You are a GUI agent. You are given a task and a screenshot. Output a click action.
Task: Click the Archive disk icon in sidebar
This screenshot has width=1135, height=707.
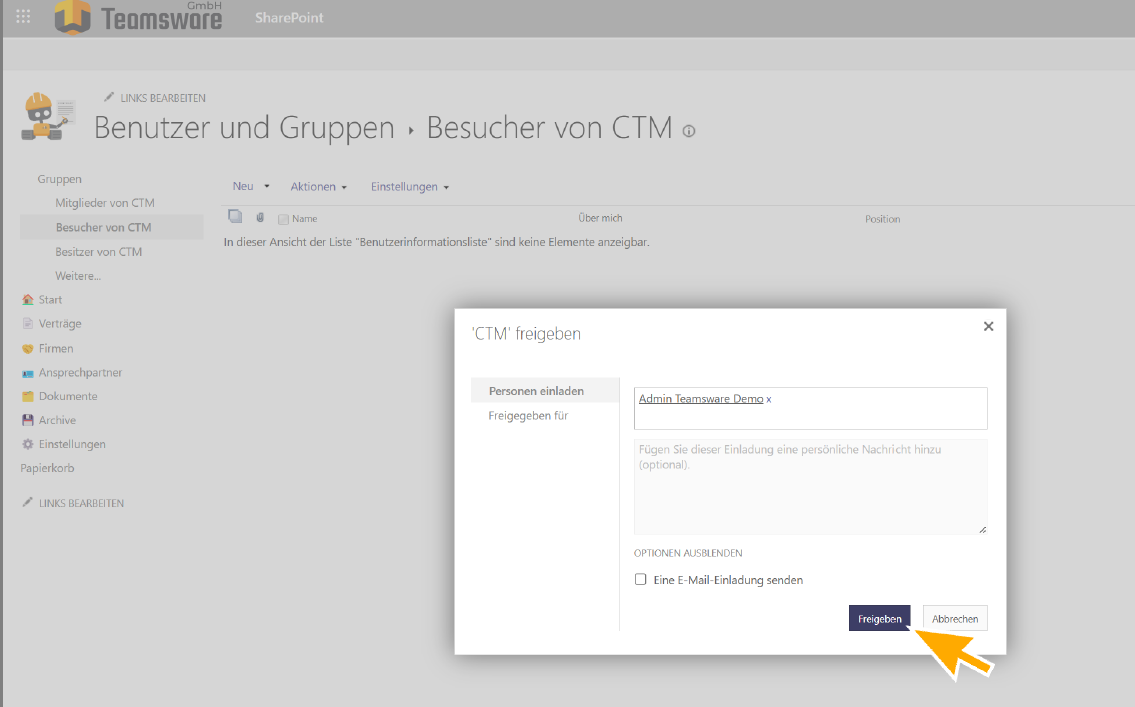pos(28,421)
